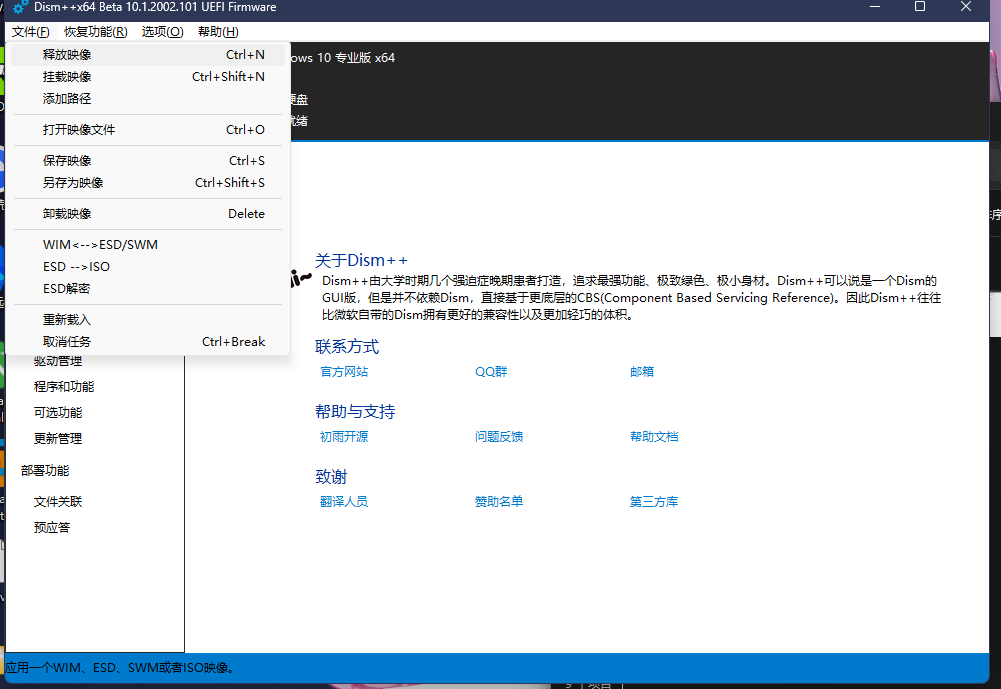The image size is (1001, 689).
Task: Select the 部署功能 sidebar heading
Action: point(45,471)
